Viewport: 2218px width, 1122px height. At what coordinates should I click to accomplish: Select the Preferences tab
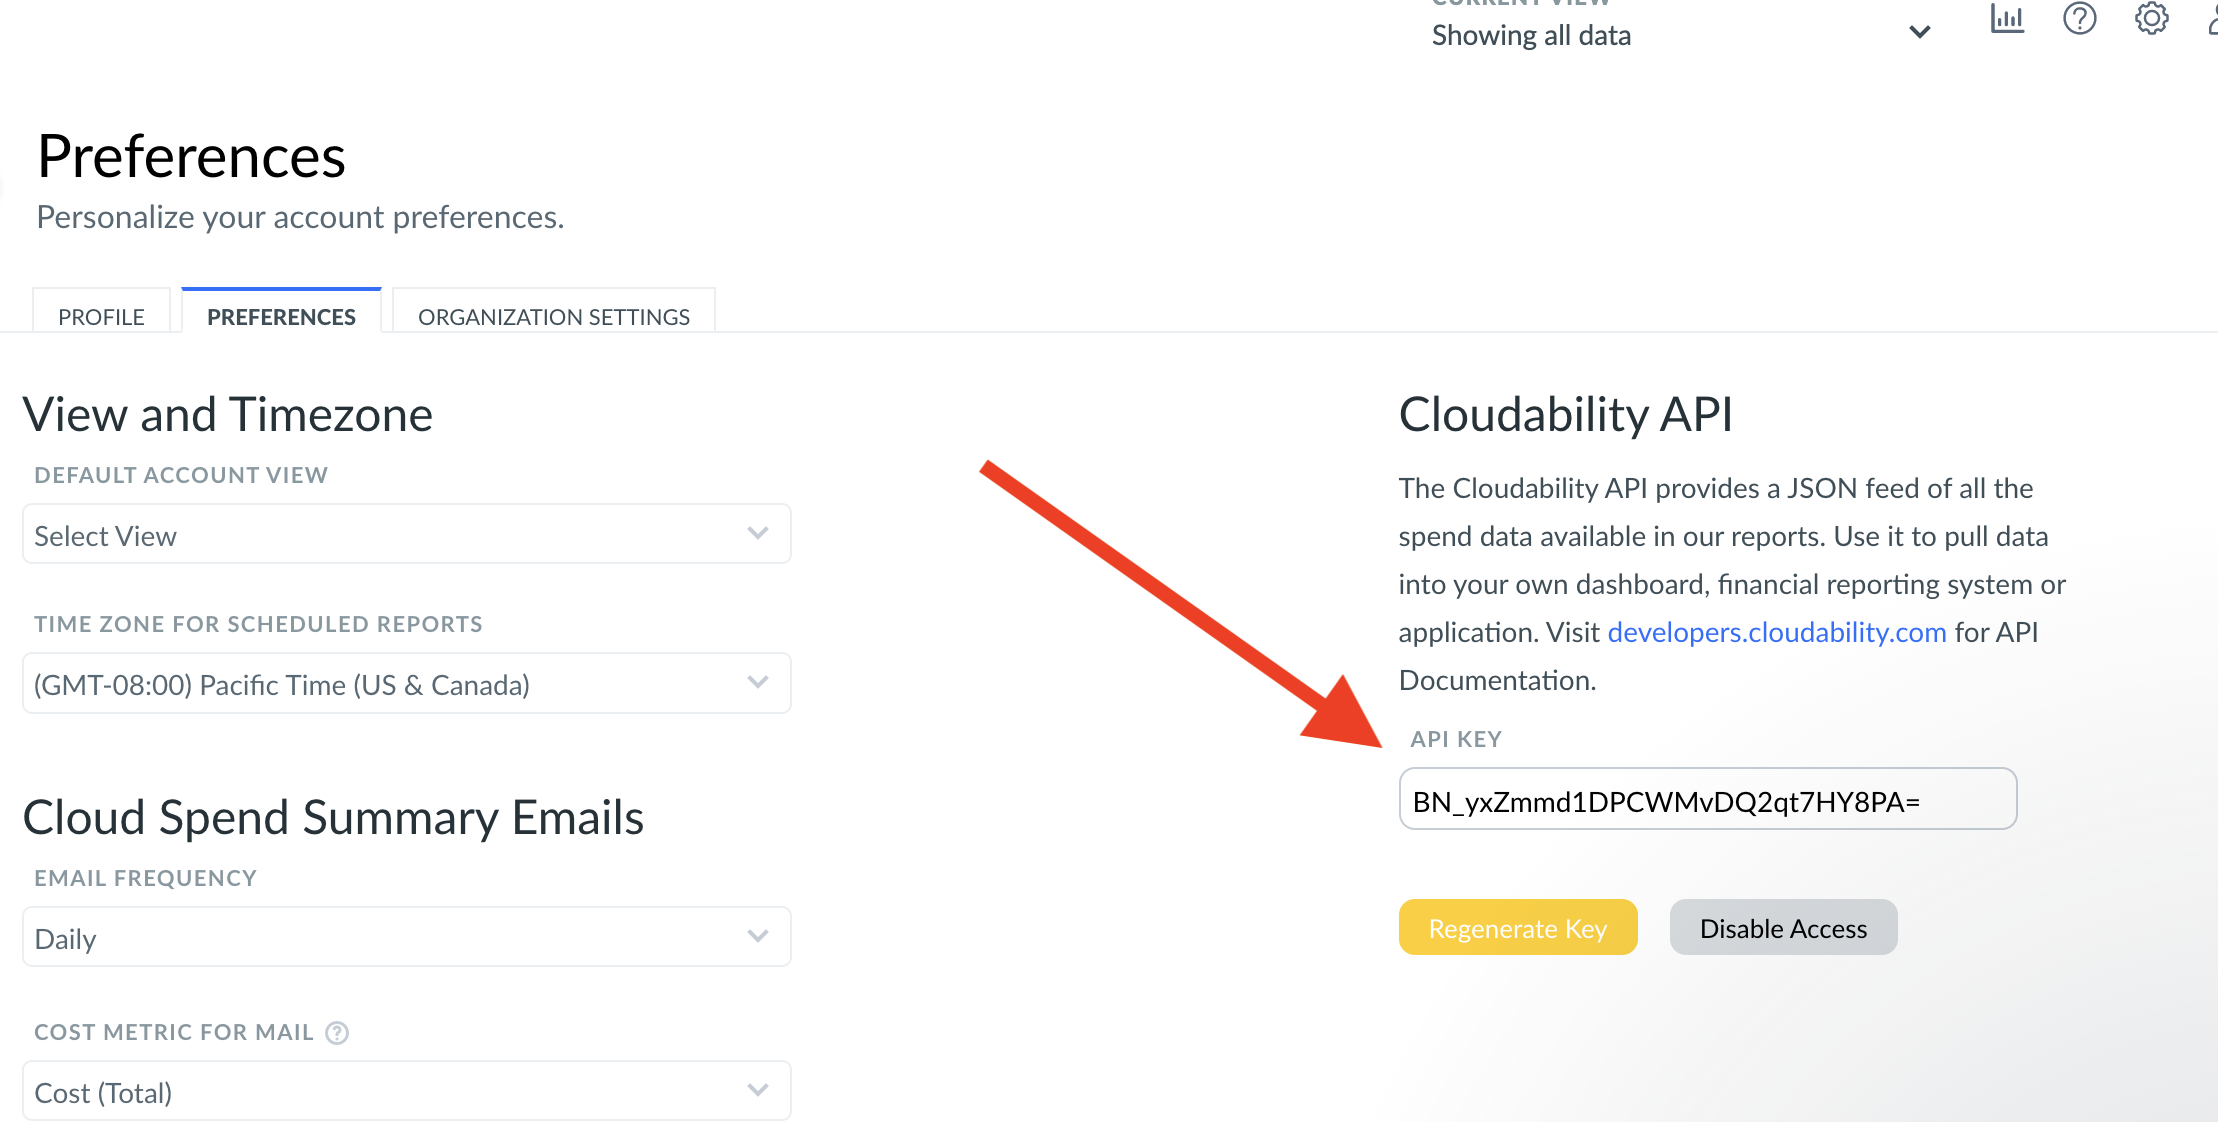coord(281,316)
